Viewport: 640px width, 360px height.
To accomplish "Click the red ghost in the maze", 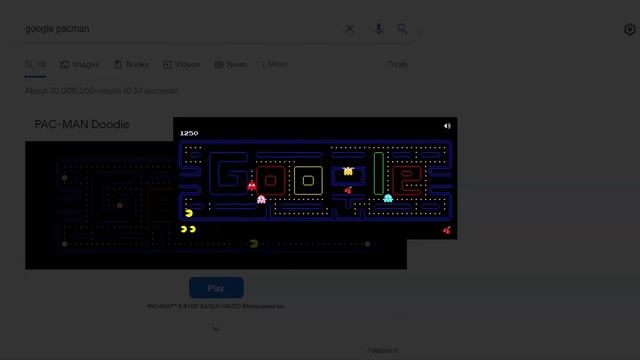I will coord(252,186).
